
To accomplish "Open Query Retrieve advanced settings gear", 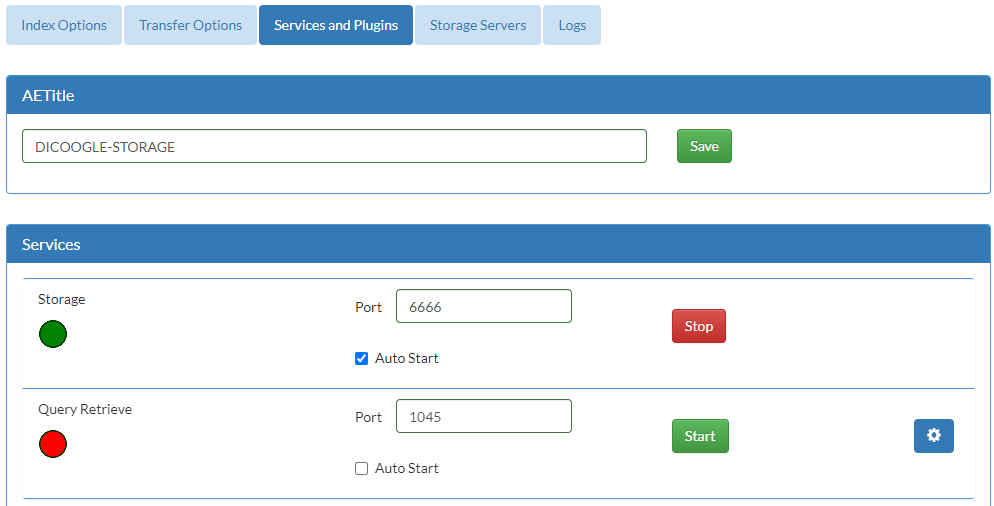I will click(933, 436).
